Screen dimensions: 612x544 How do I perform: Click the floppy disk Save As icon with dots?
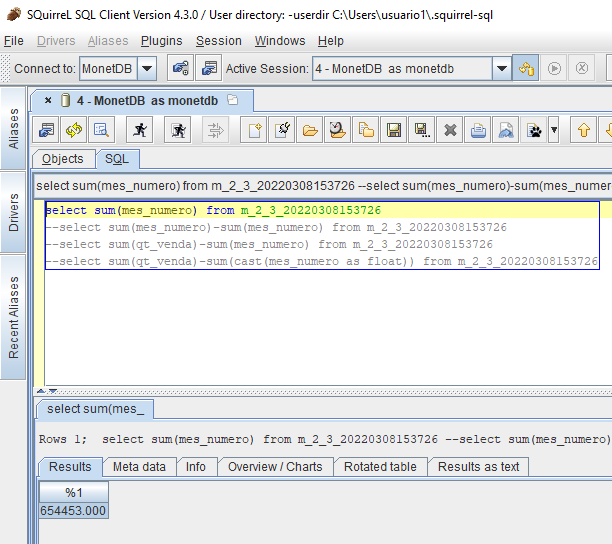422,130
